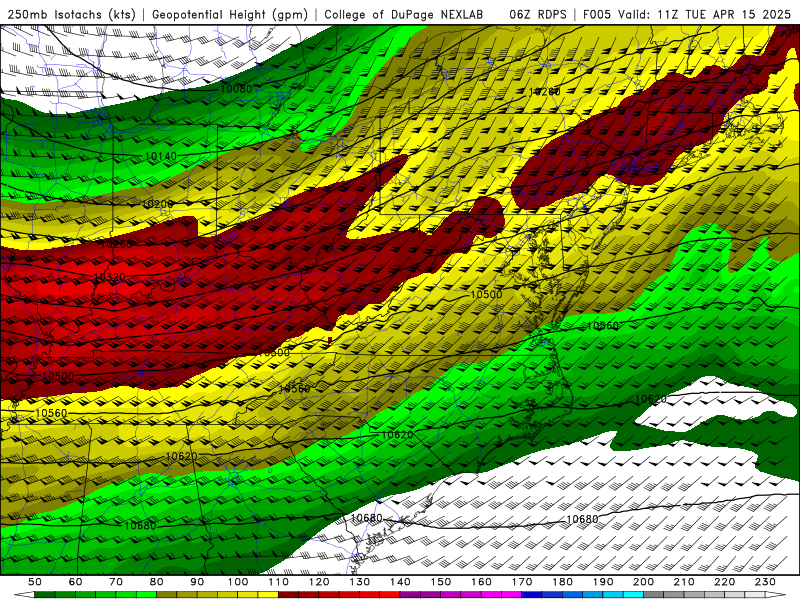800x600 pixels.
Task: Click the '250mb Isotachs (kts)' title text
Action: click(71, 15)
